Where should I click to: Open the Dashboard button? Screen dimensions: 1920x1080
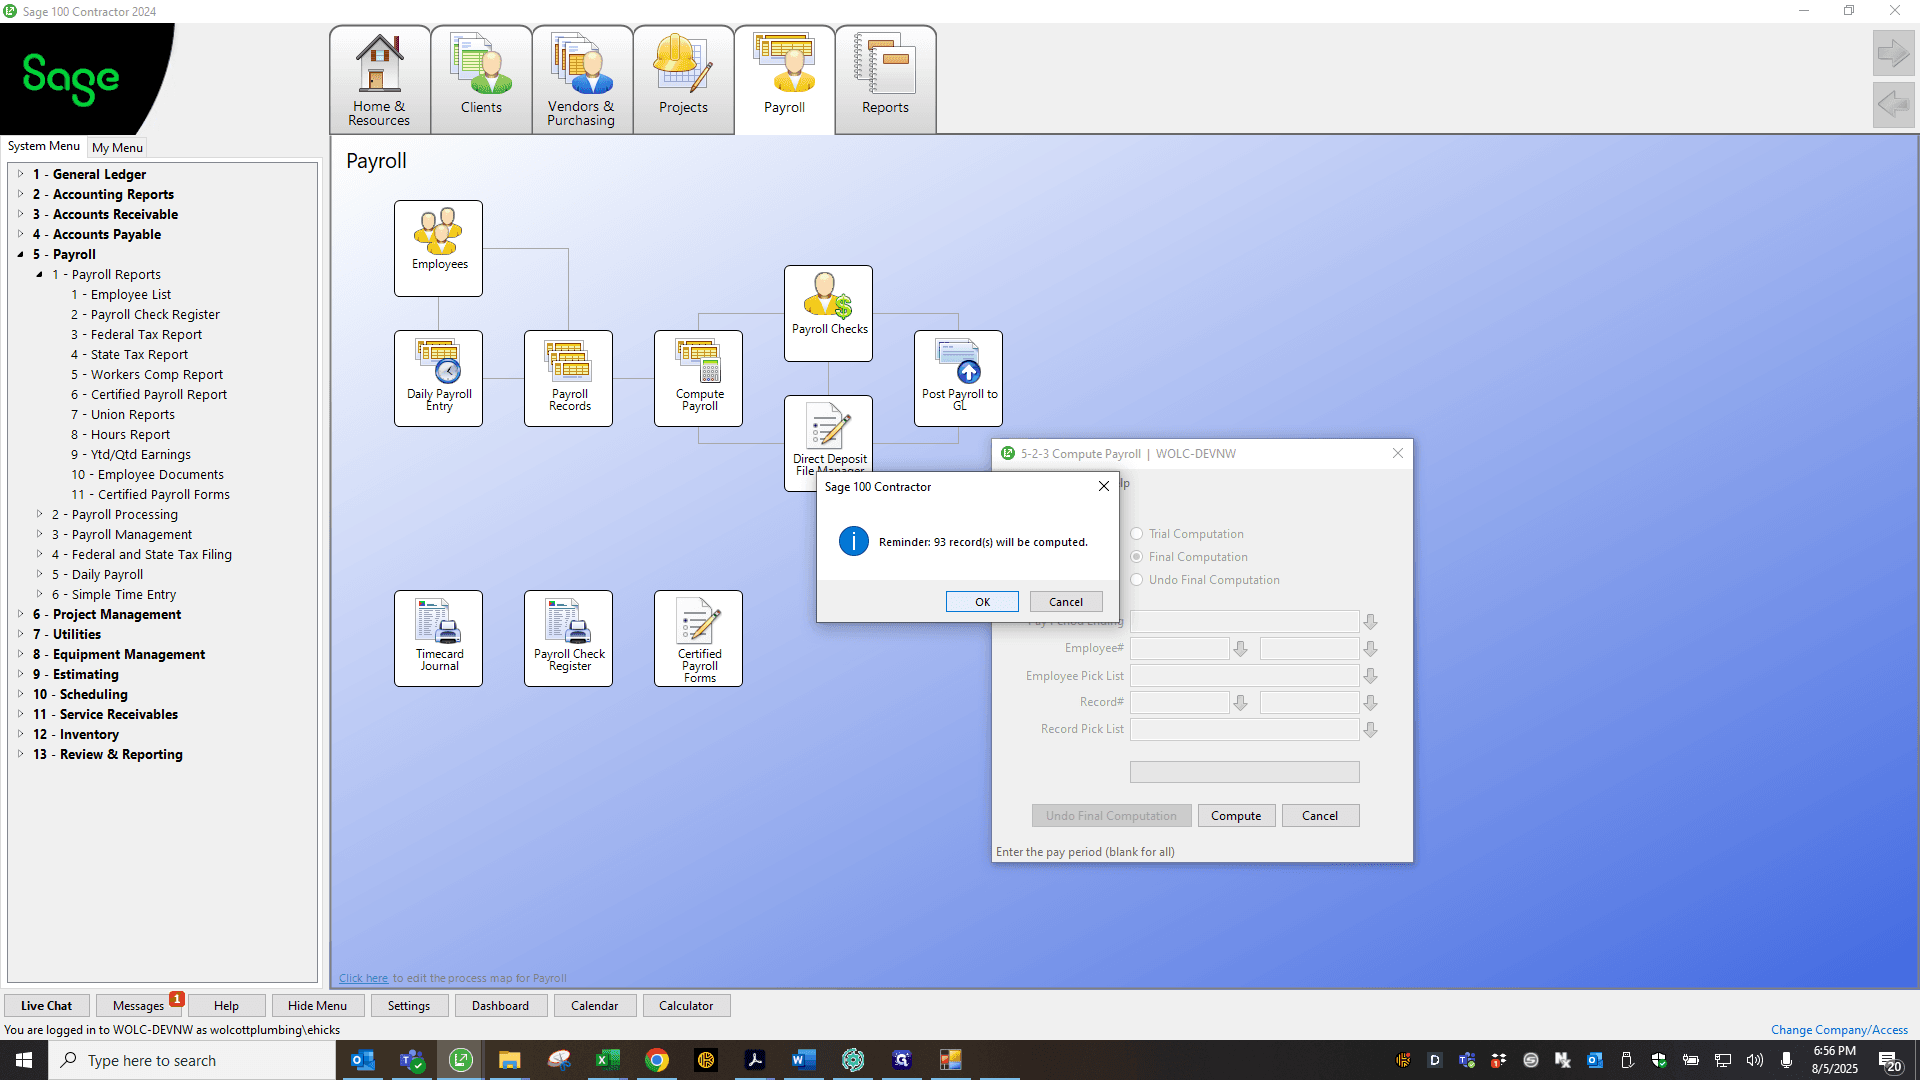[x=500, y=1006]
